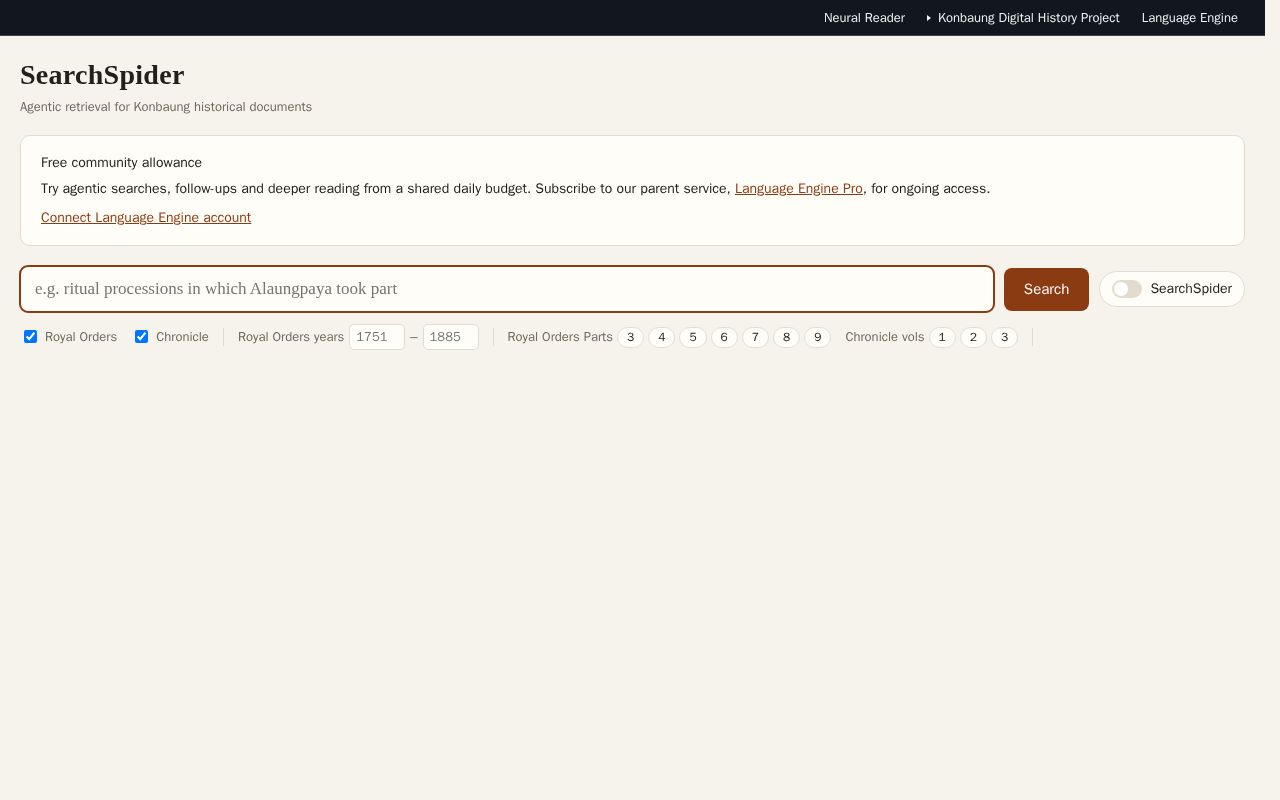Click the 'Chronicle vols' label
Image resolution: width=1280 pixels, height=800 pixels.
click(x=885, y=337)
